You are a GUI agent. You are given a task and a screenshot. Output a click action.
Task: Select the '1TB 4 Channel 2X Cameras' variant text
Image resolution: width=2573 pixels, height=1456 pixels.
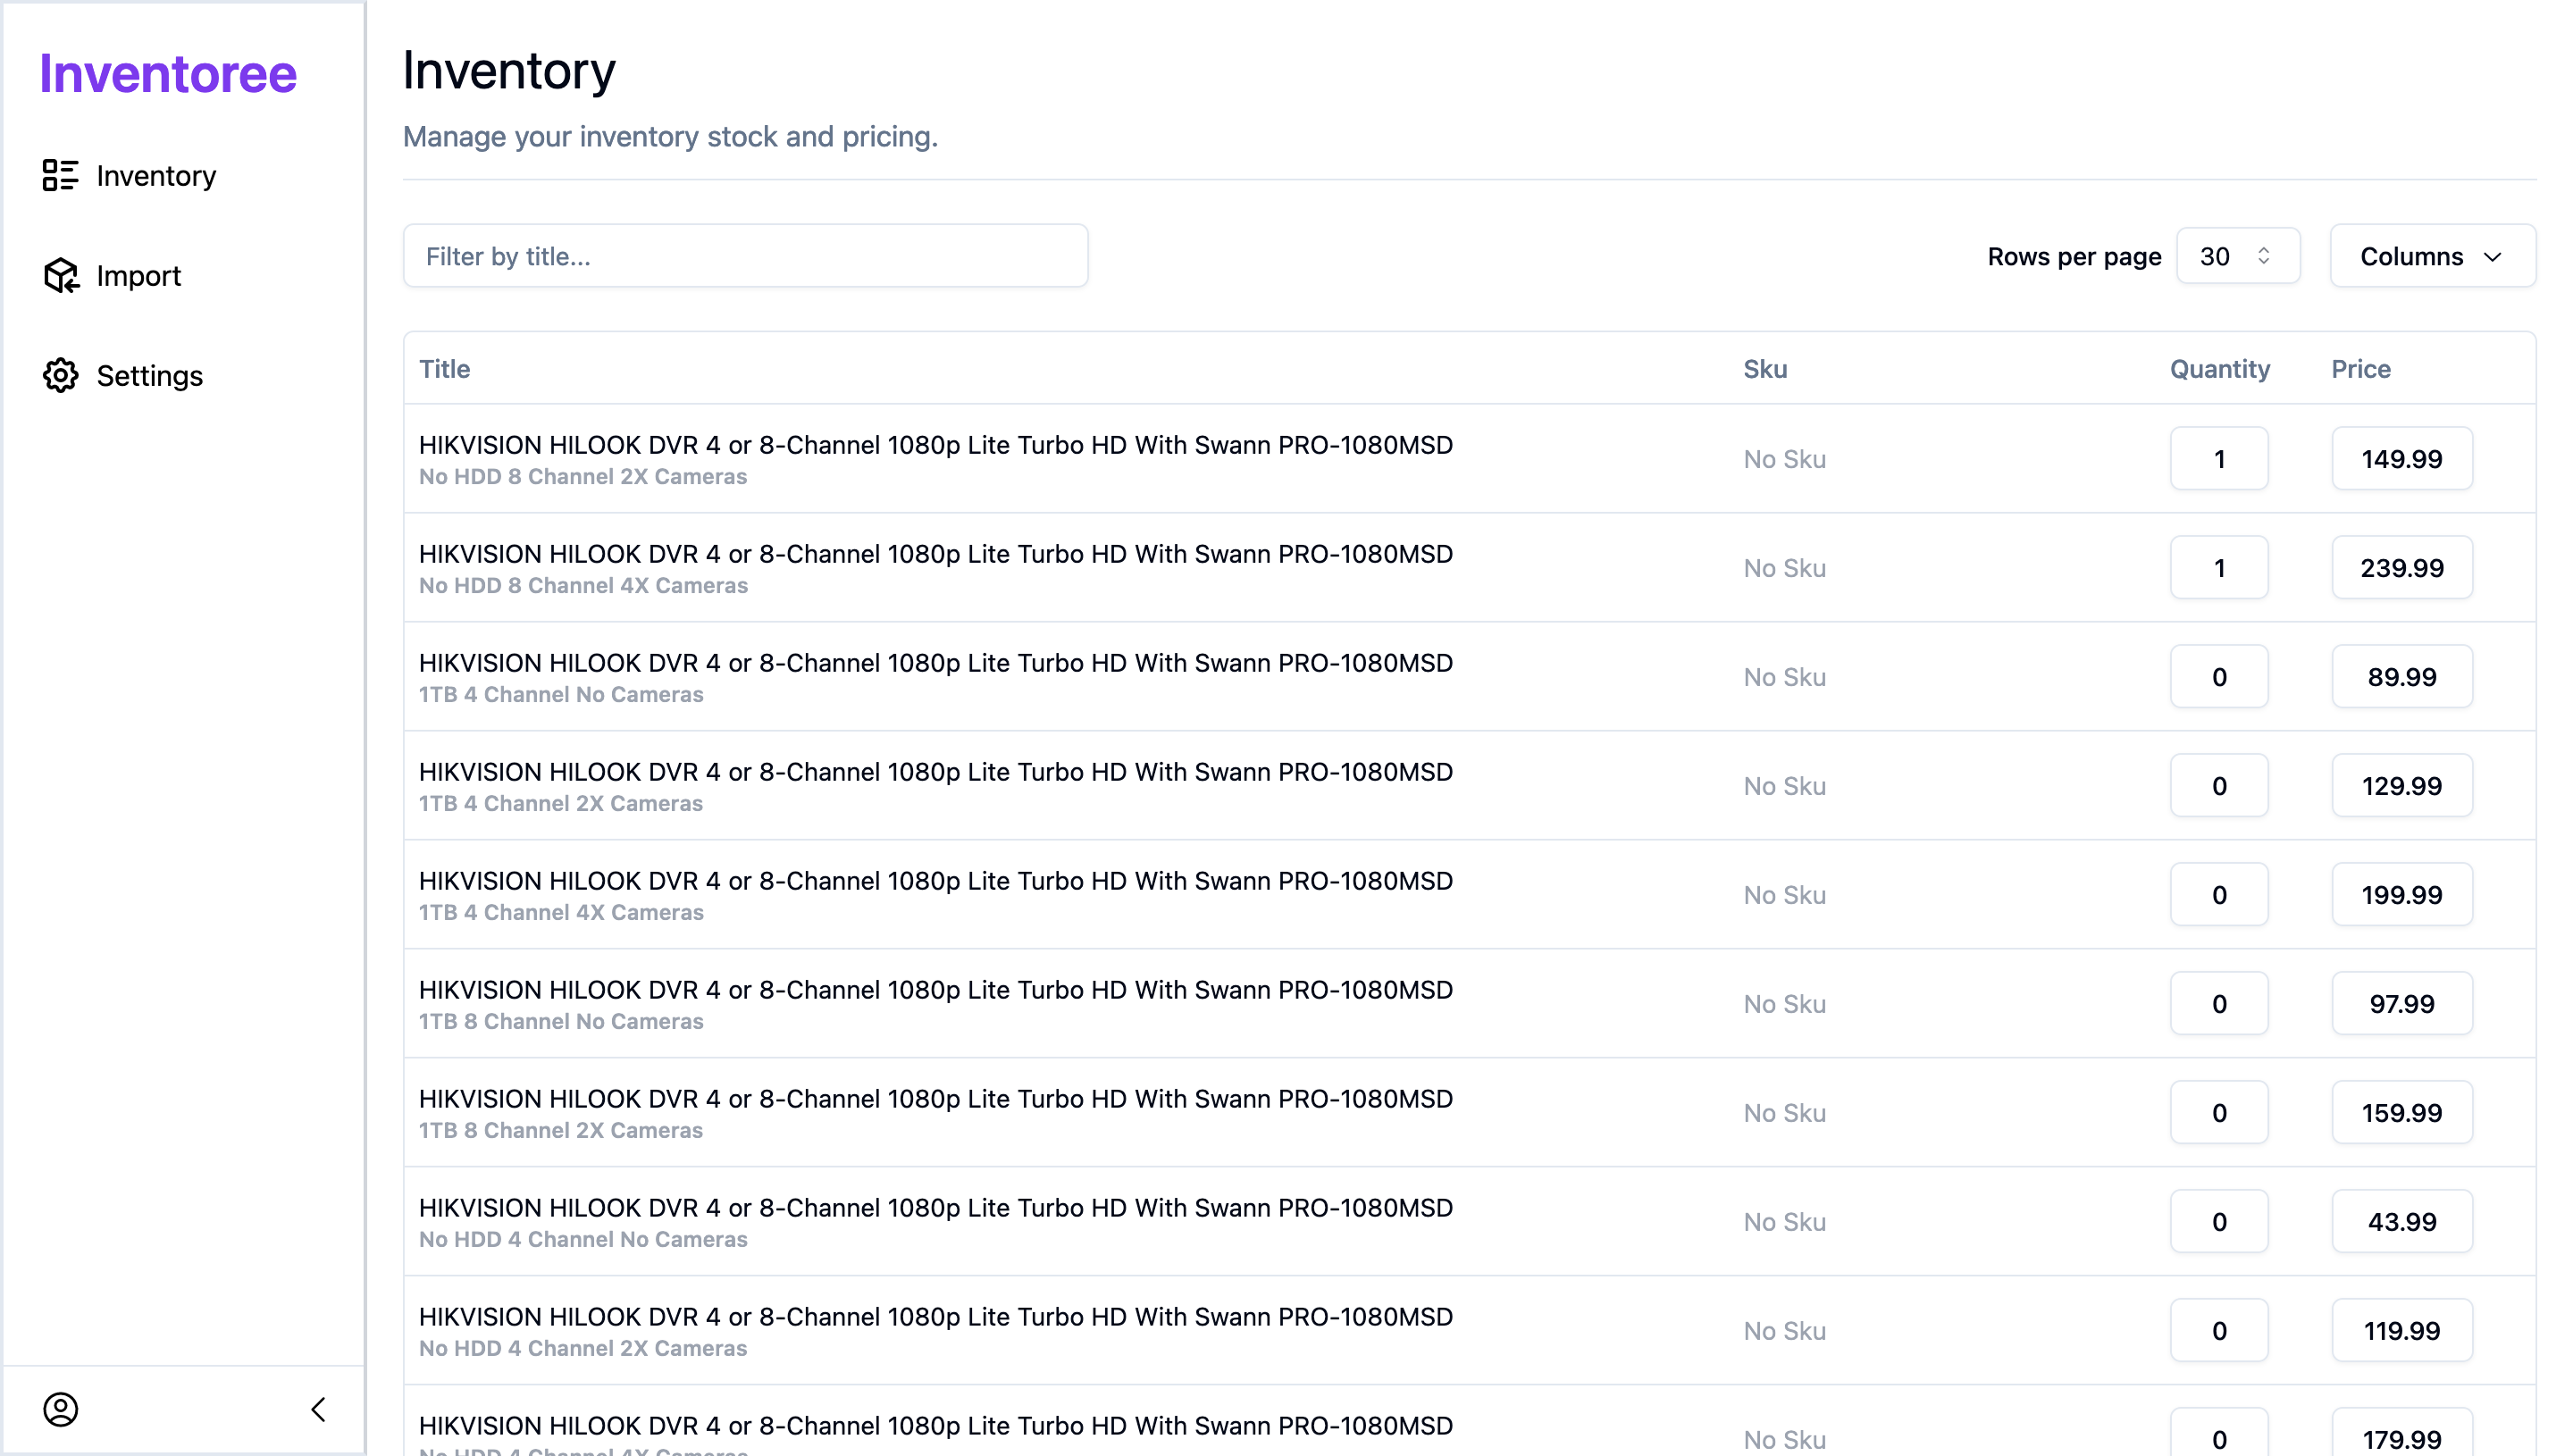(561, 804)
